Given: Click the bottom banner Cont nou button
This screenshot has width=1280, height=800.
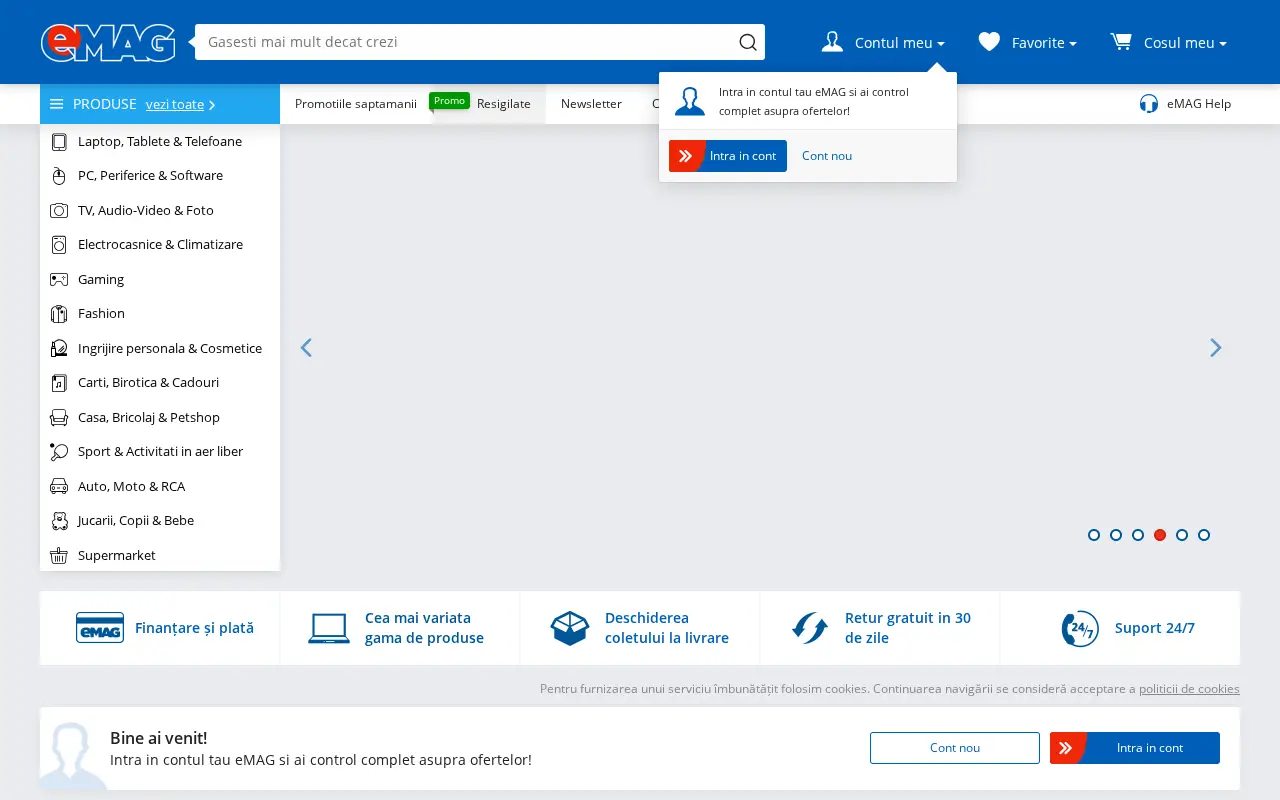Looking at the screenshot, I should coord(955,748).
